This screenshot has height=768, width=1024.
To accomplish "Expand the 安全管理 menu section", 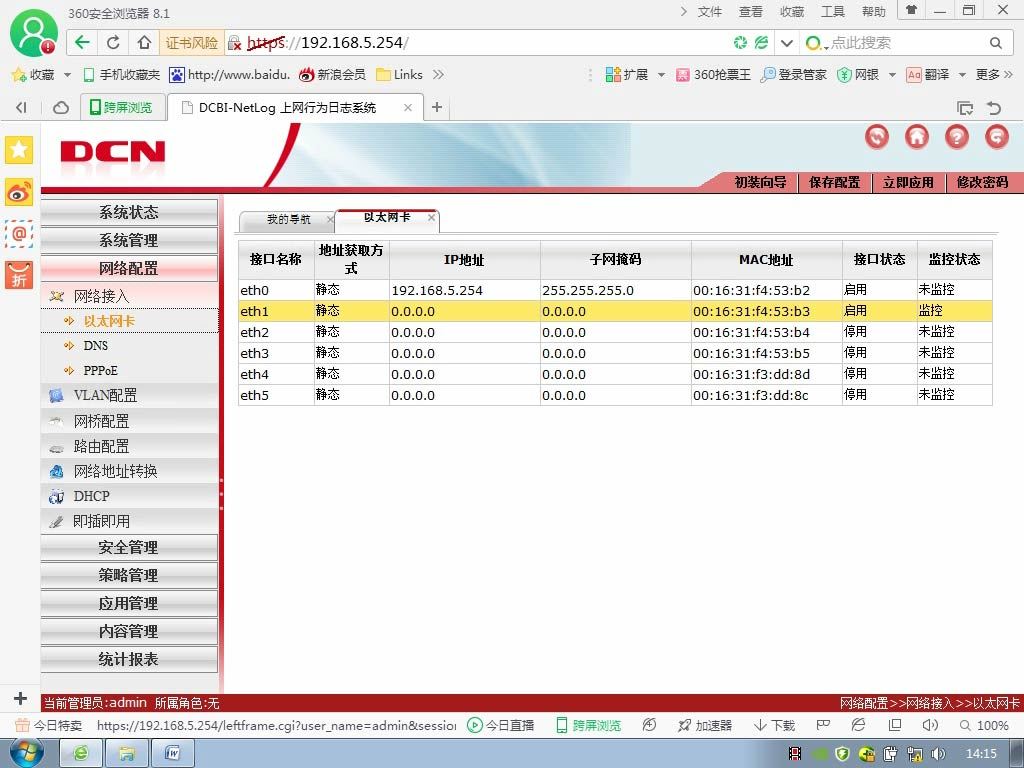I will tap(129, 547).
